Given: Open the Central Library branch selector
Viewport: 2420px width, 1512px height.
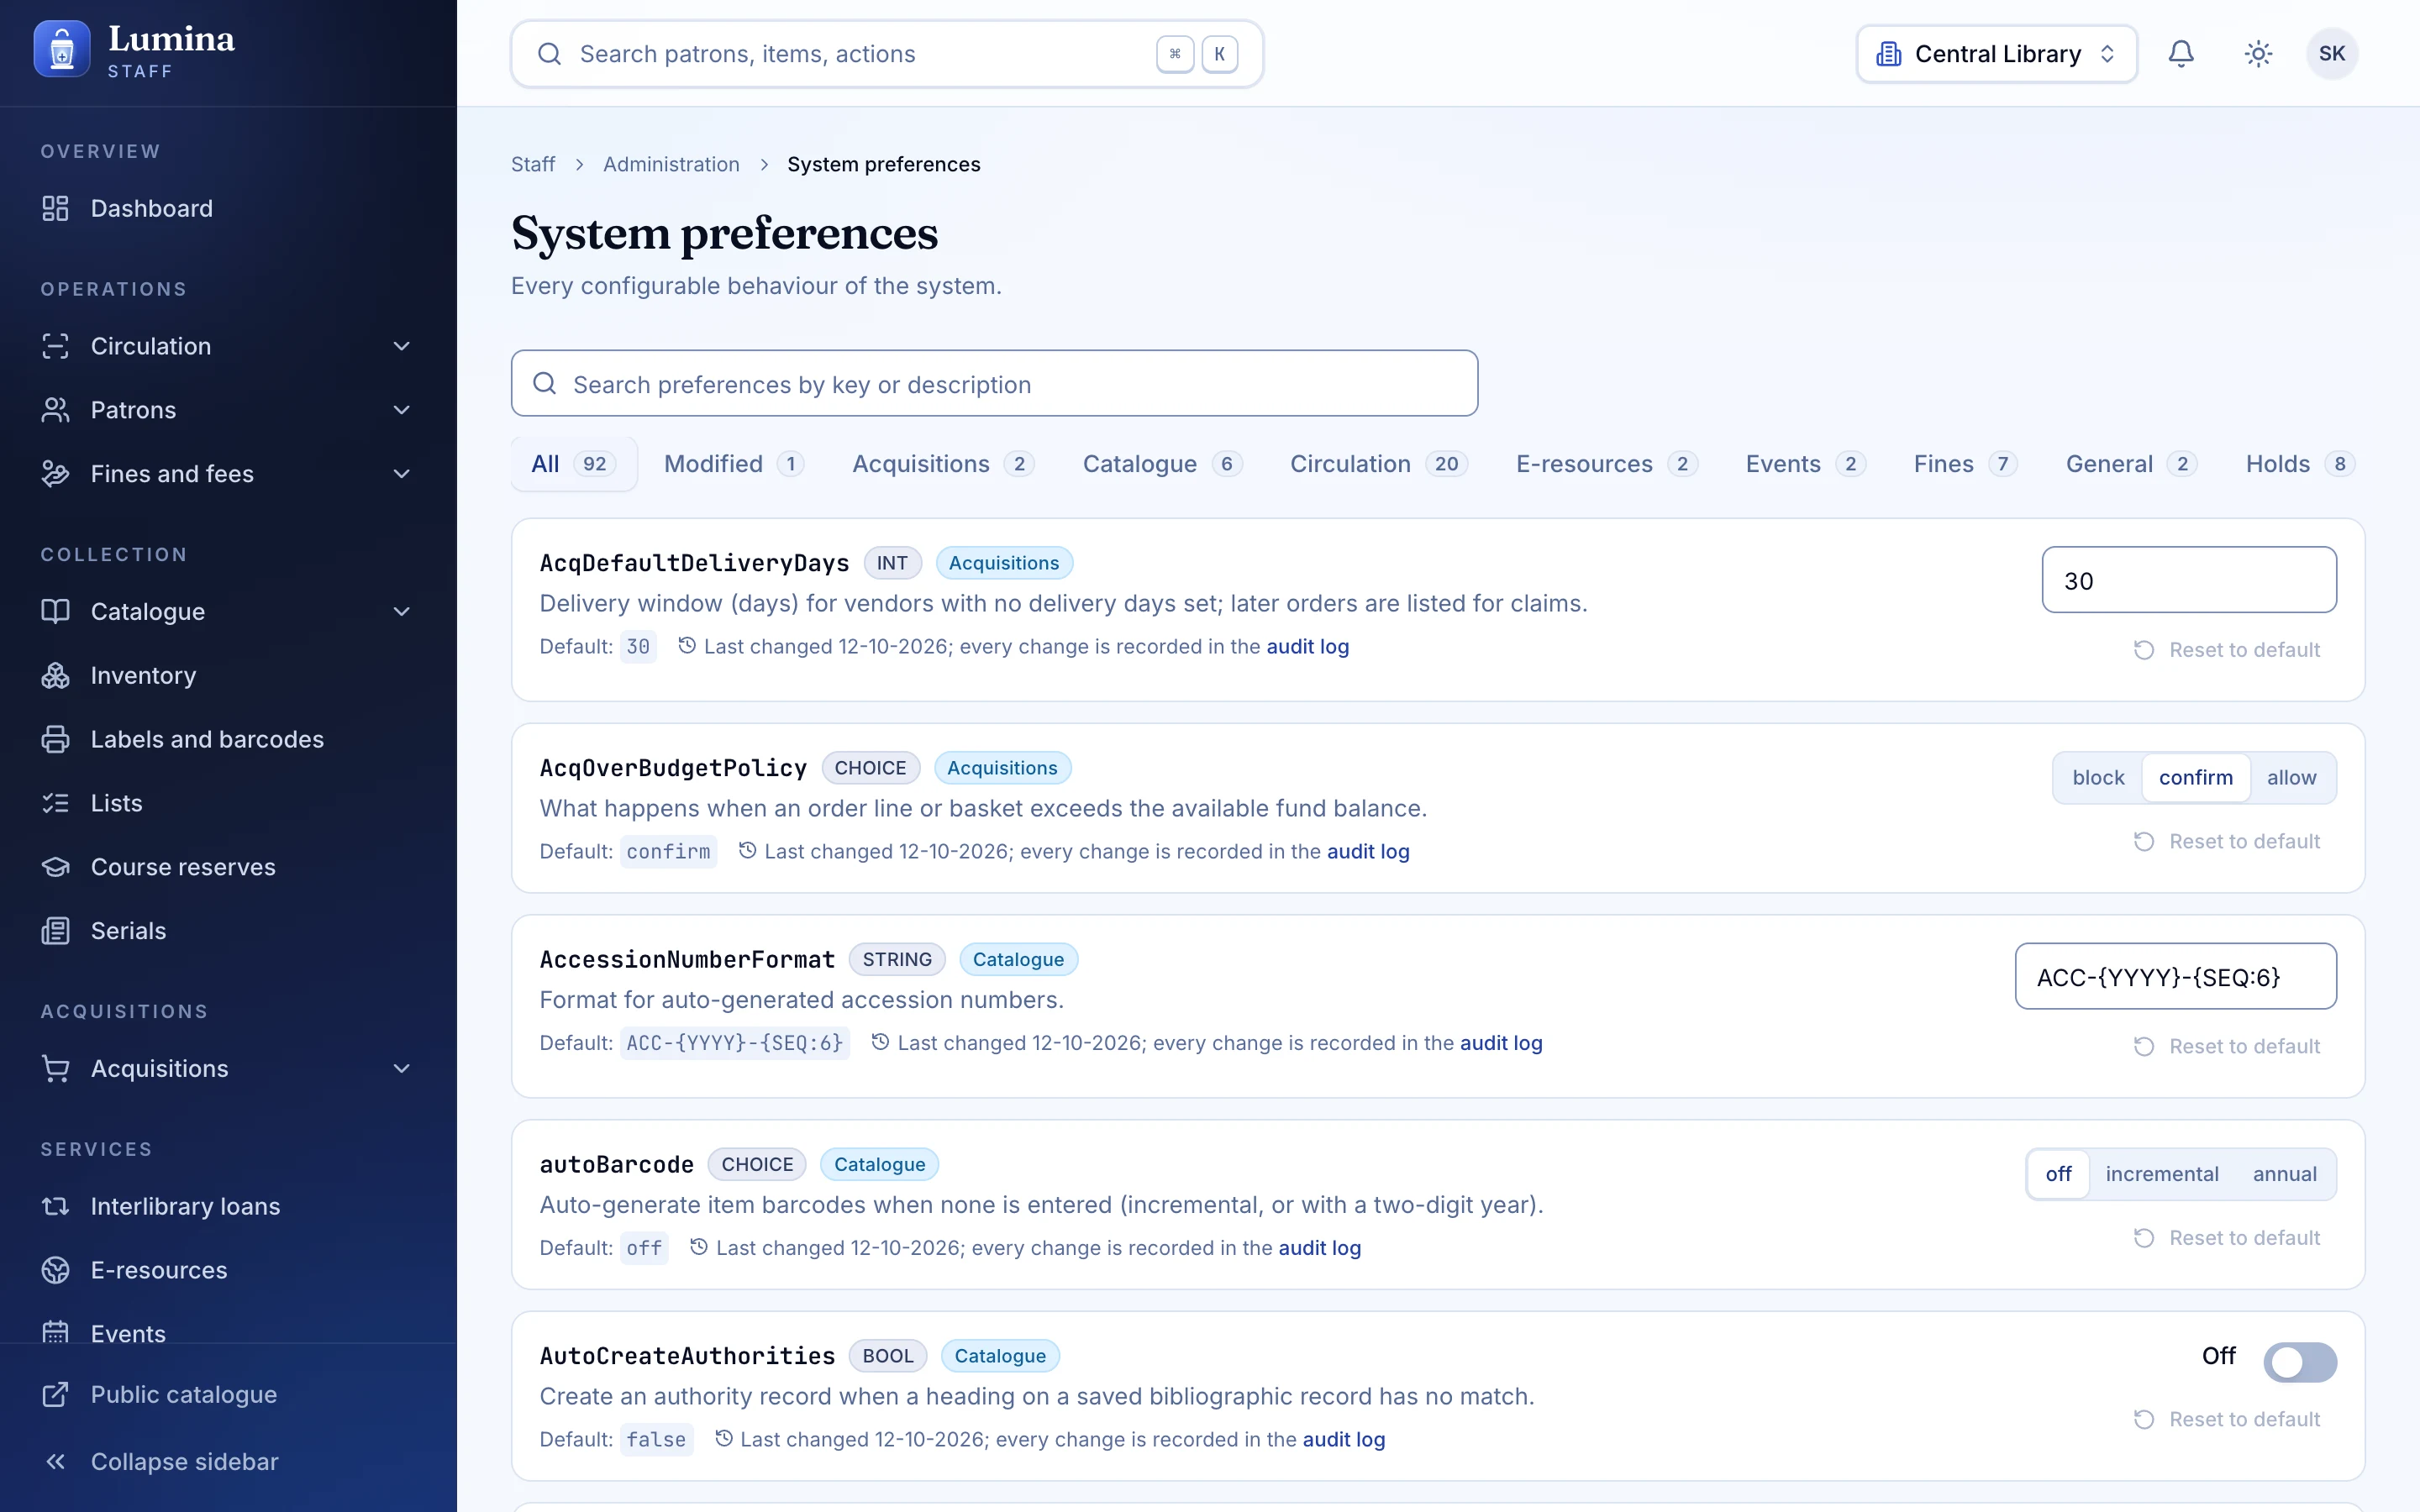Looking at the screenshot, I should (1997, 54).
